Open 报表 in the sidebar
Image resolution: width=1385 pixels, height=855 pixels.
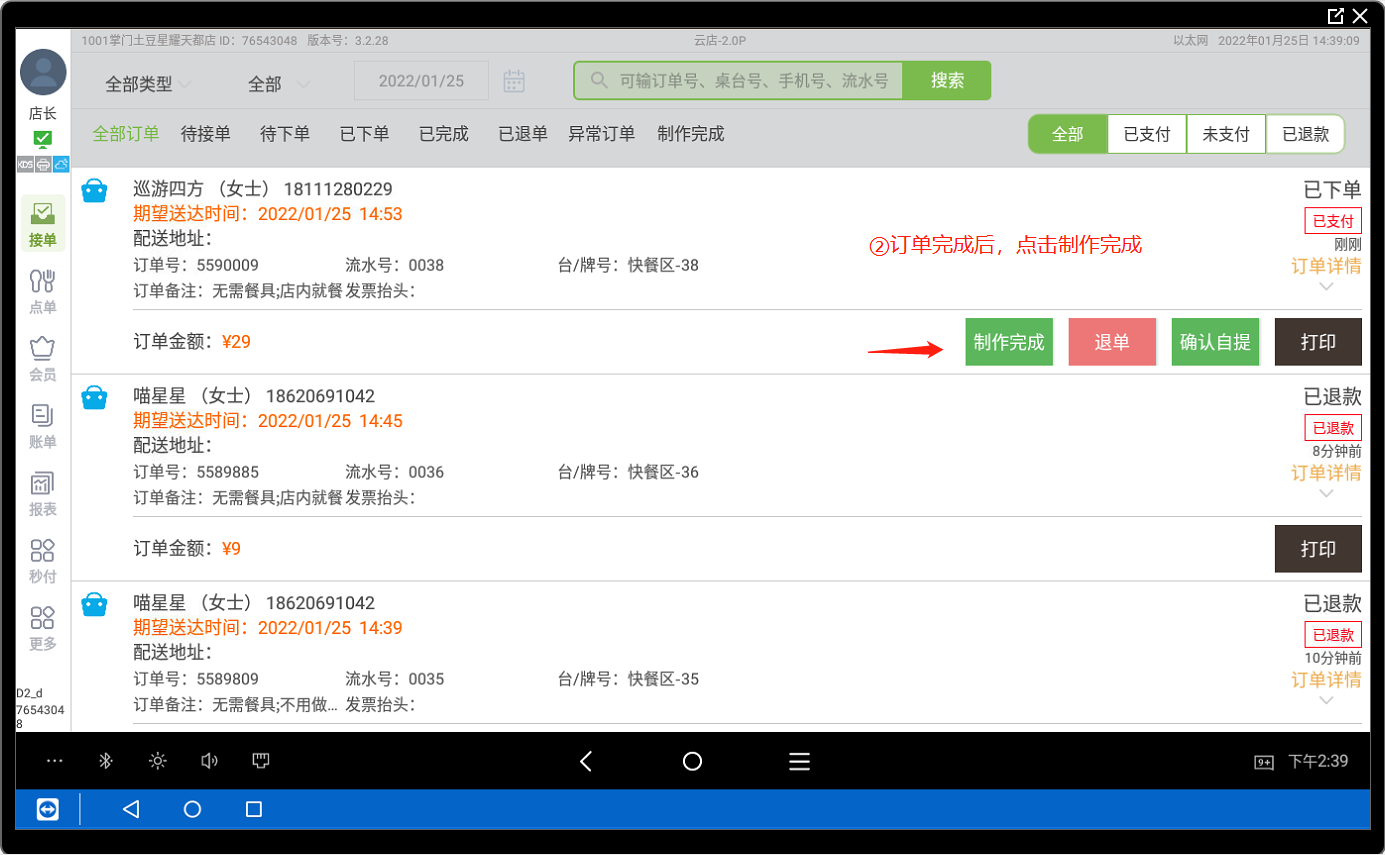[x=43, y=493]
